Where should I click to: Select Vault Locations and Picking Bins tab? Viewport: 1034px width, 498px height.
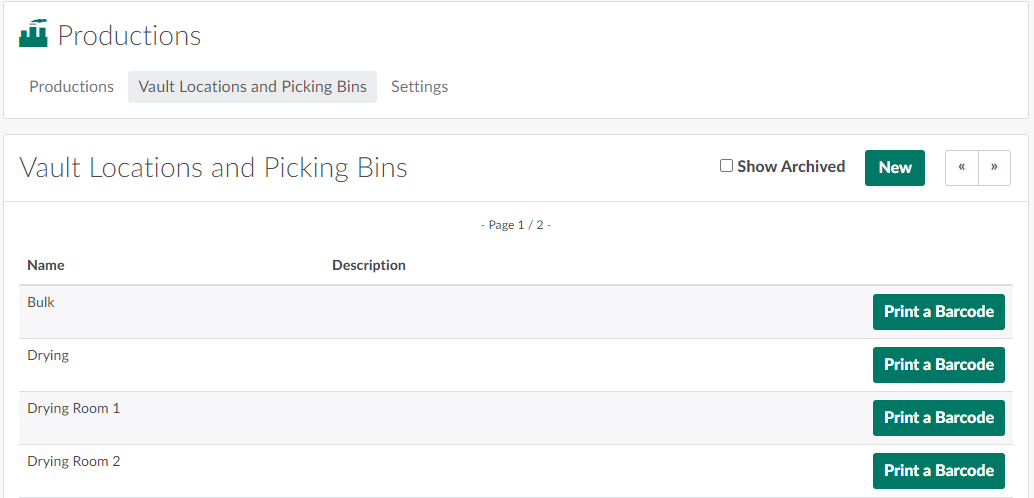252,87
